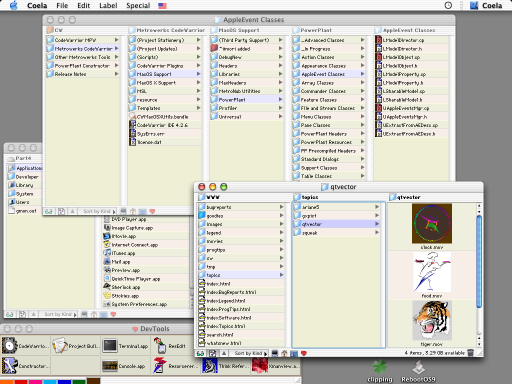Expand the ariane5 folder arrow

pos(377,207)
